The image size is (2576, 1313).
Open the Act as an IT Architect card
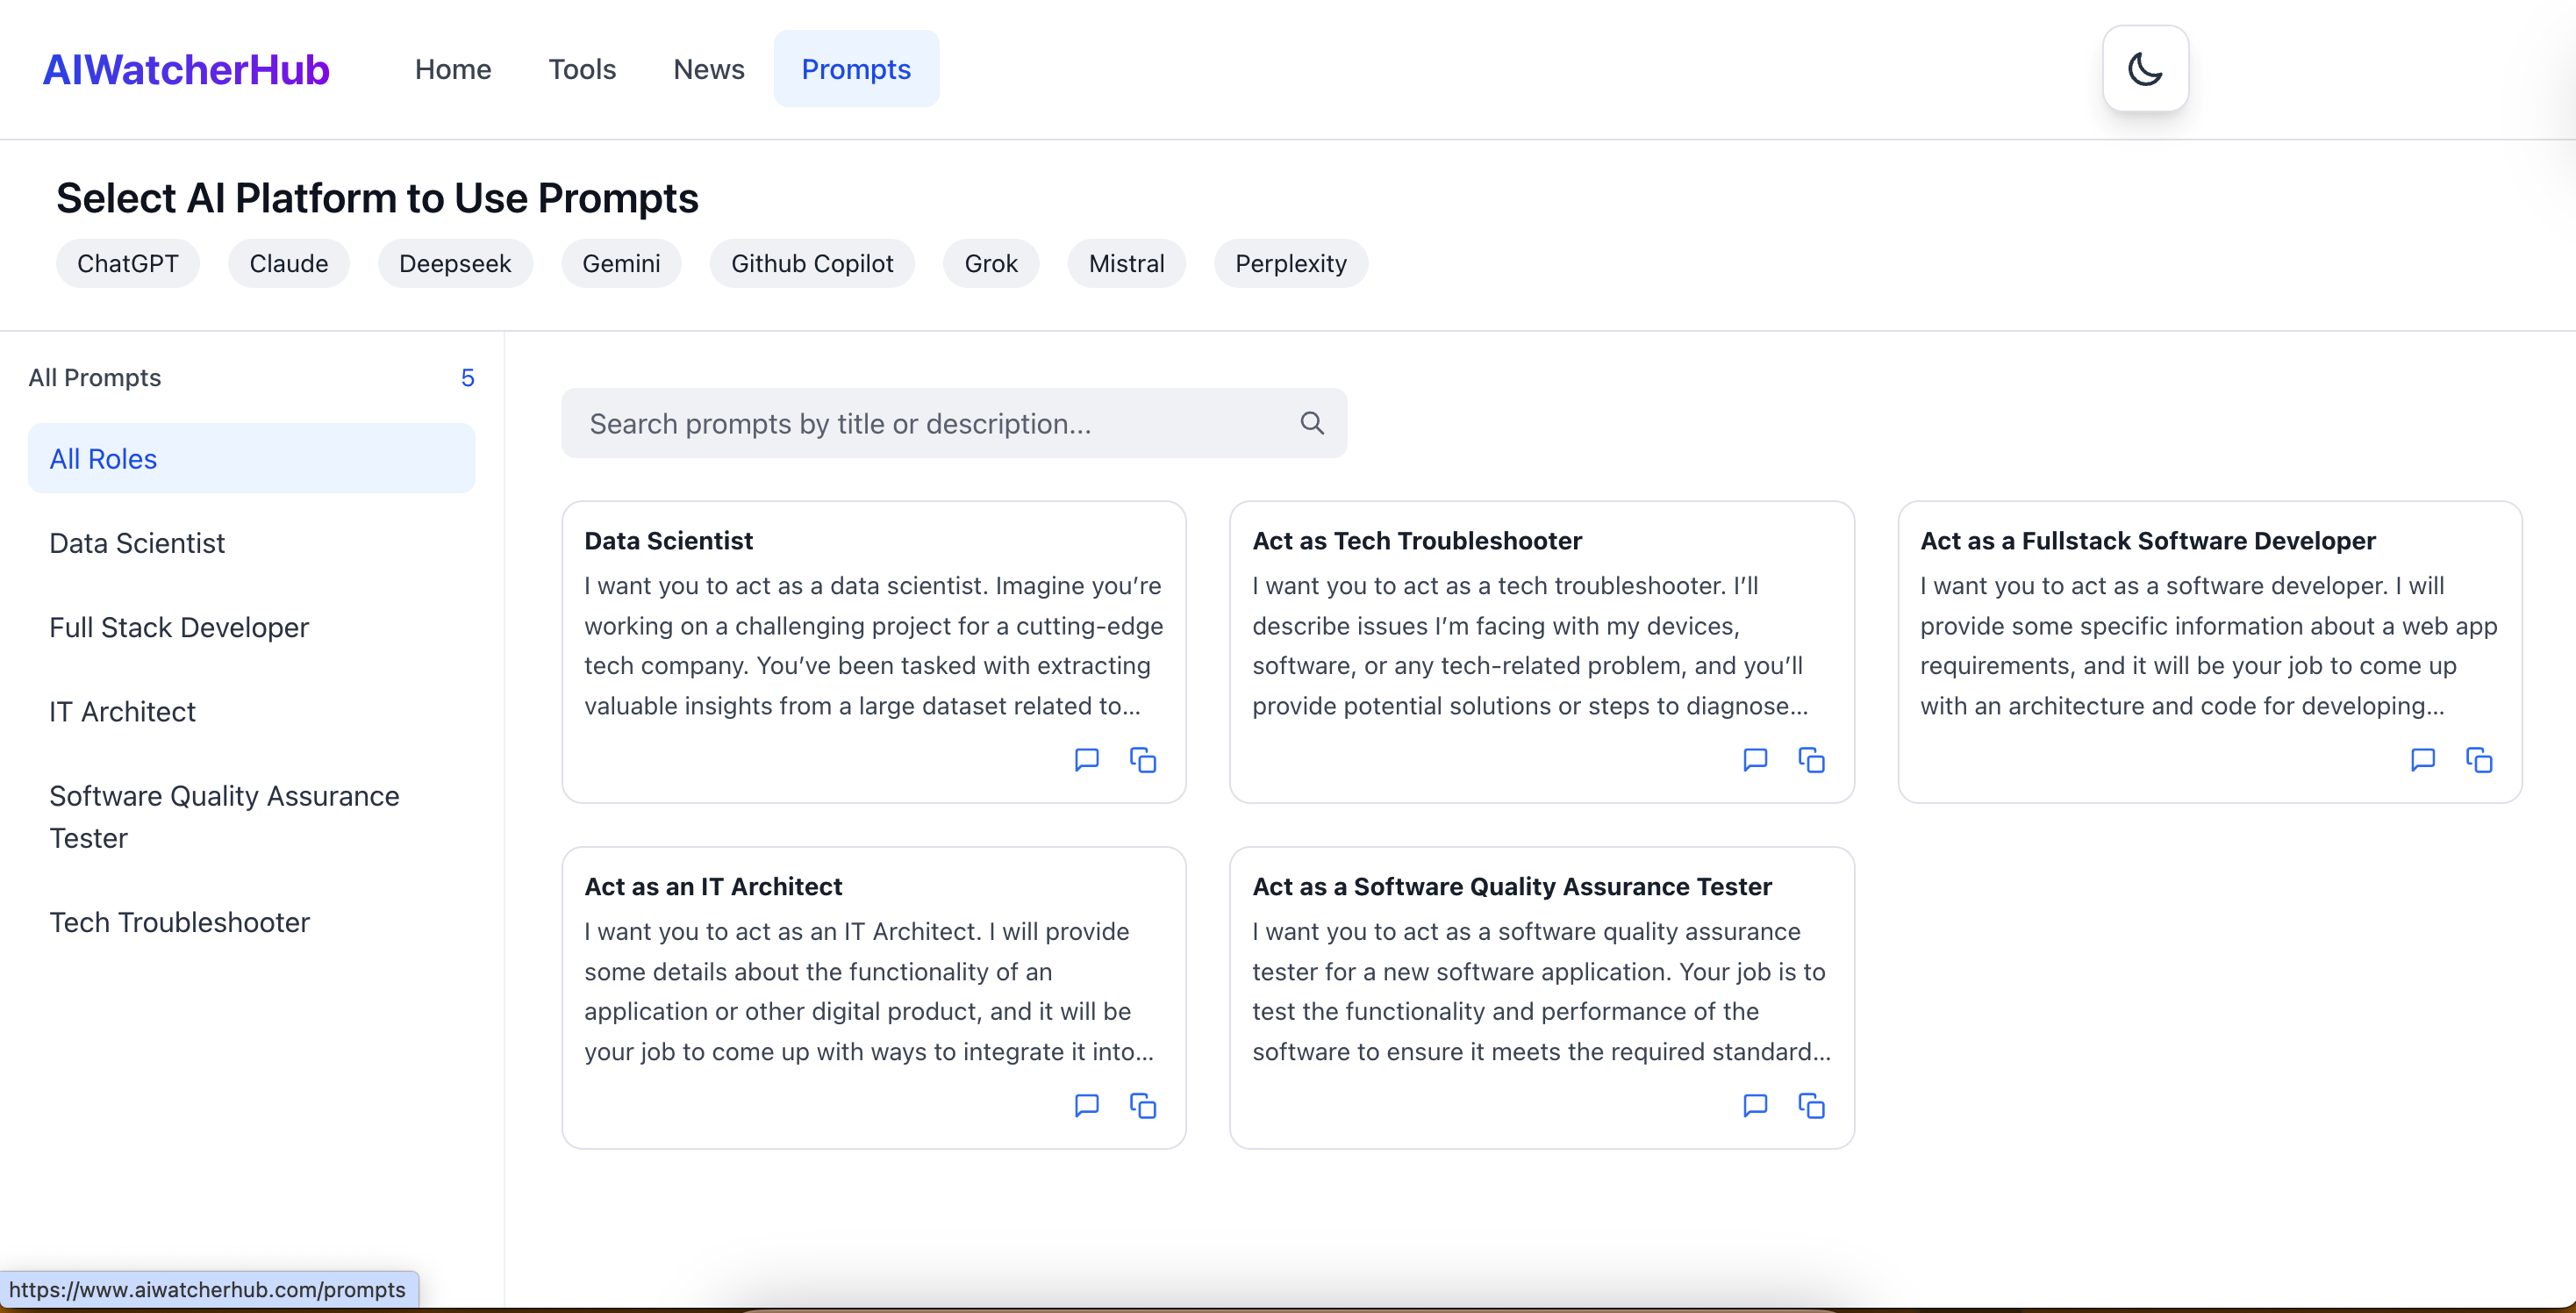coord(712,886)
